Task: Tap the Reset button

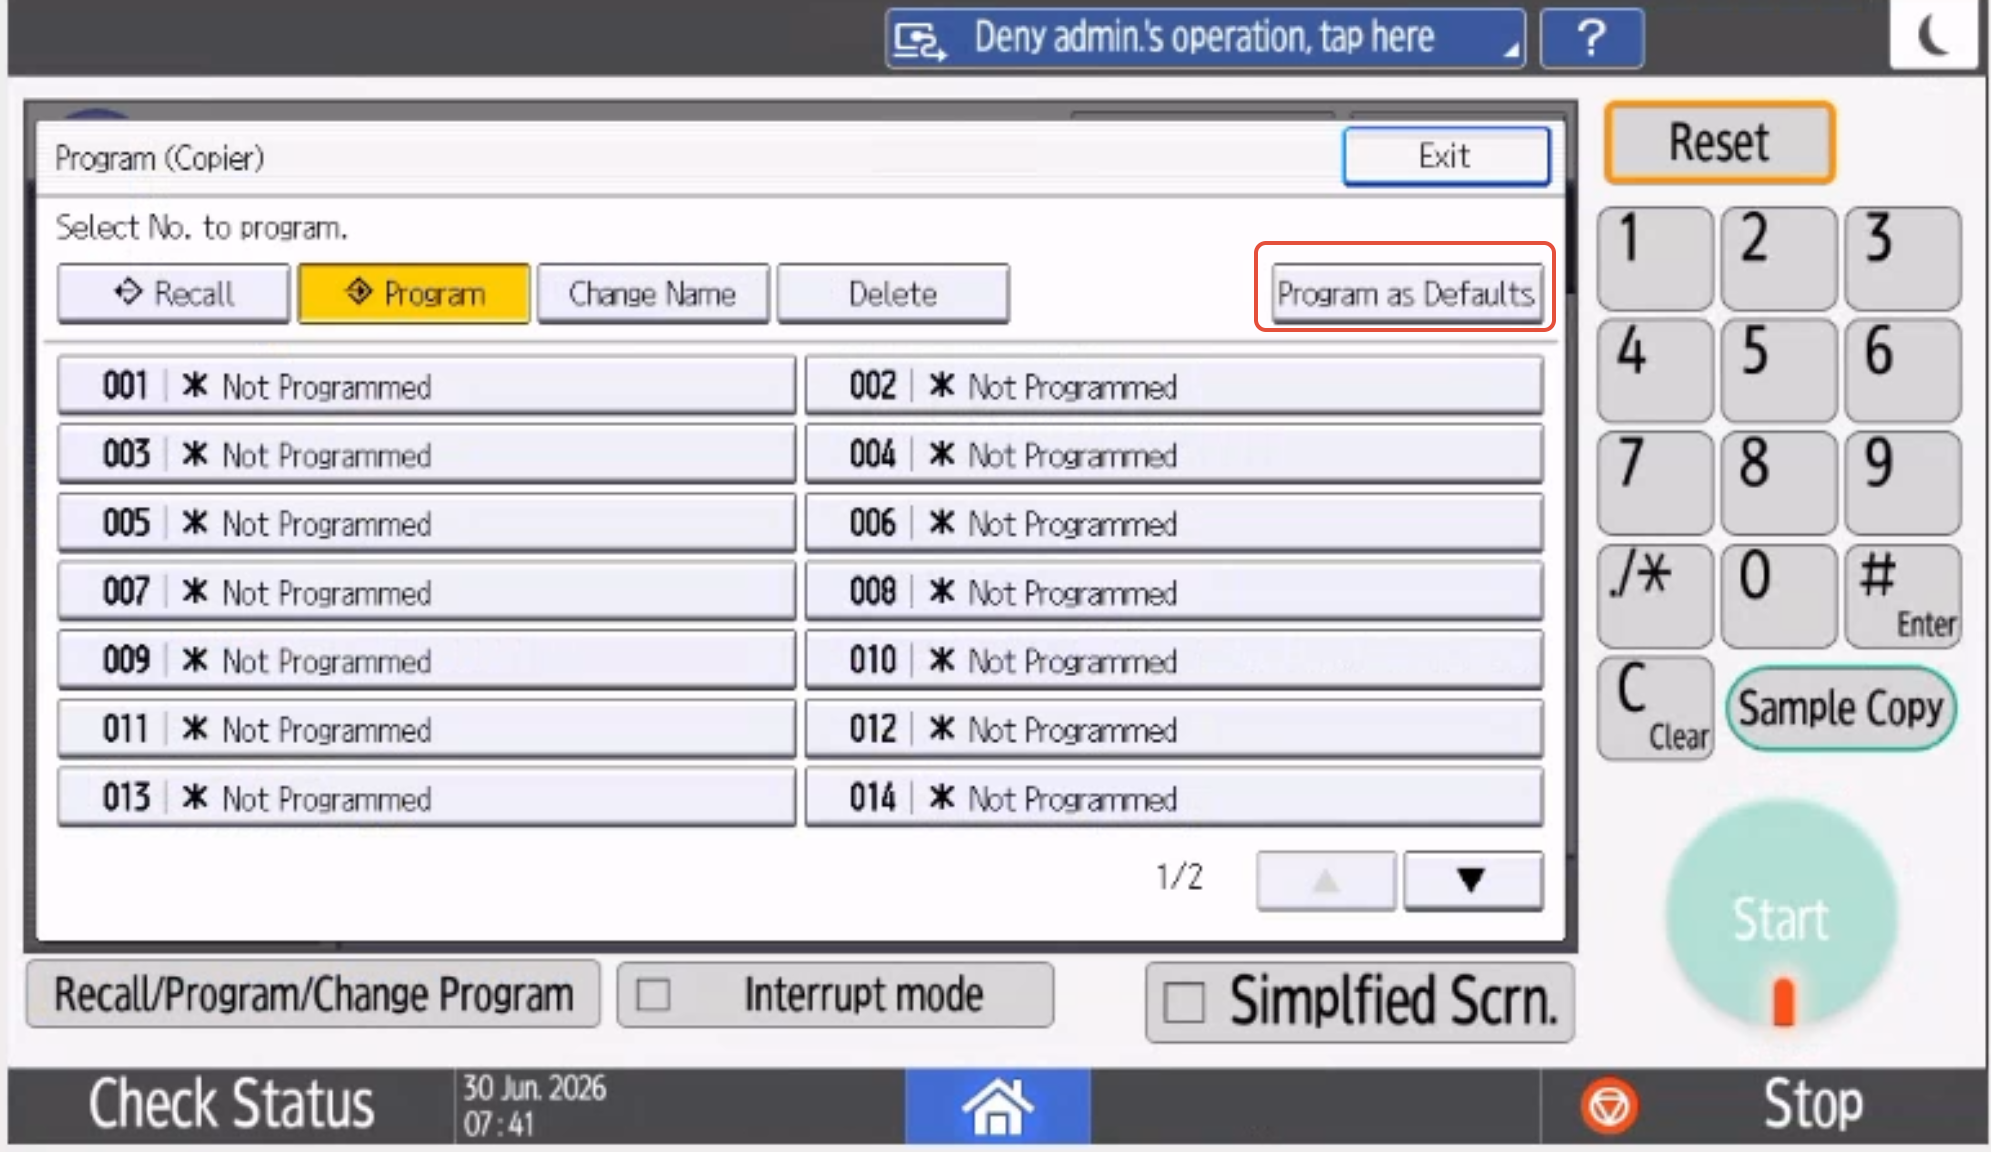Action: [x=1719, y=142]
